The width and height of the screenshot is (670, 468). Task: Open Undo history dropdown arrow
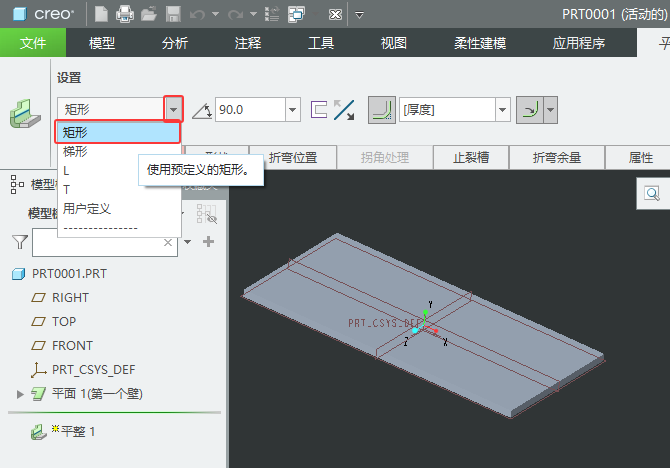(216, 15)
